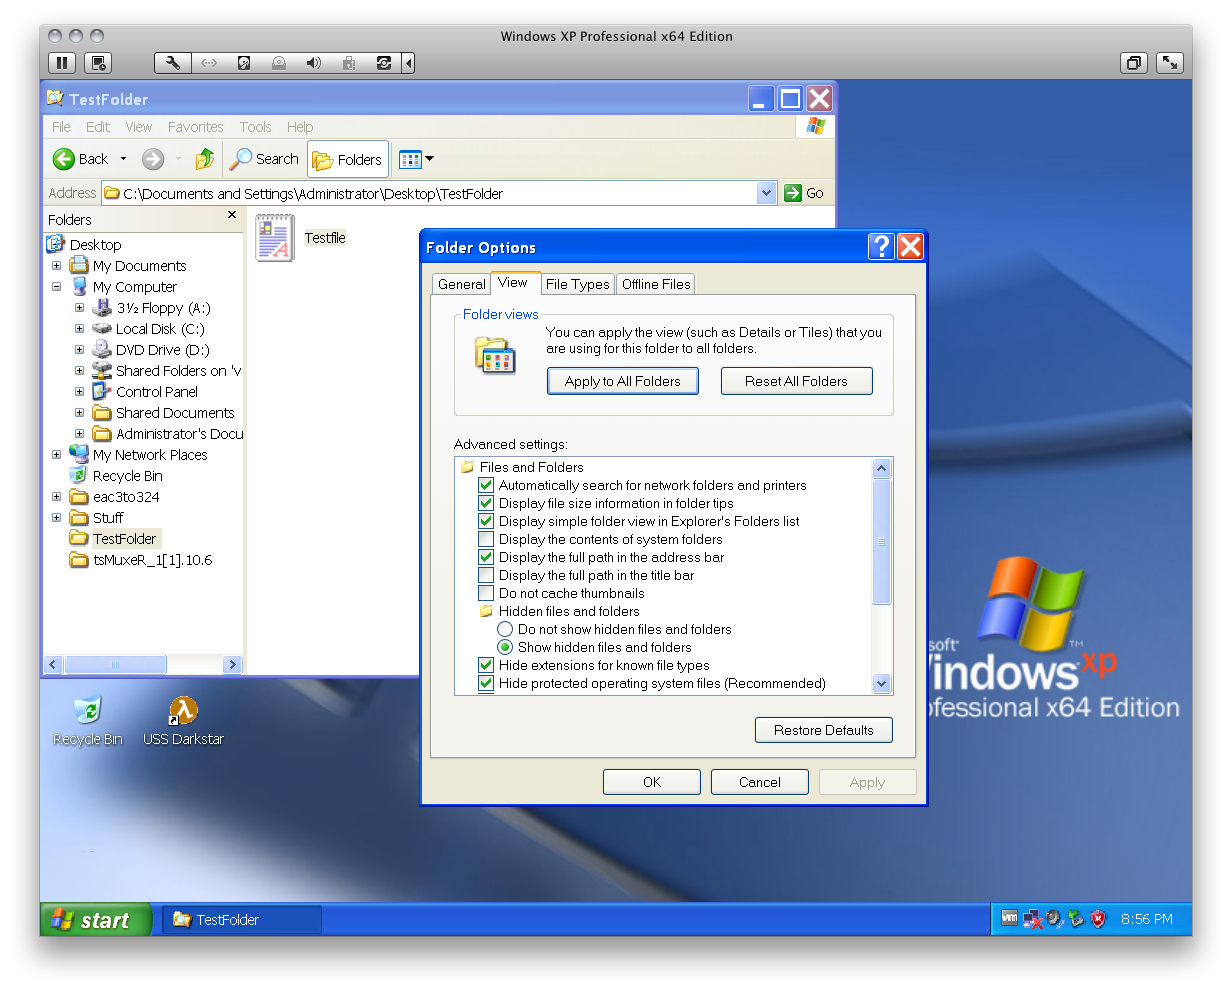Check Display the contents of system folders
The image size is (1232, 991).
click(x=486, y=539)
